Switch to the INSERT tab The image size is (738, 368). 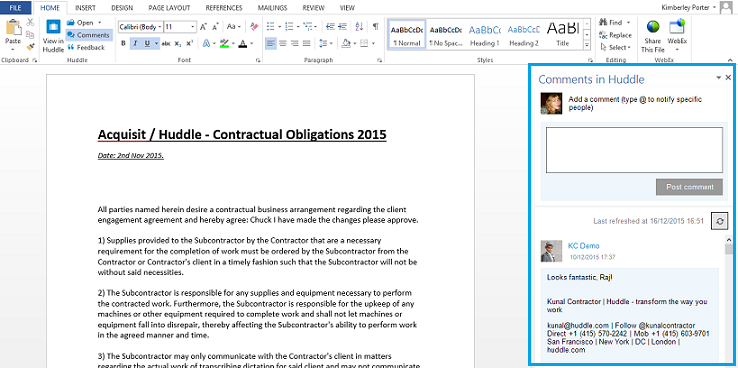point(86,8)
